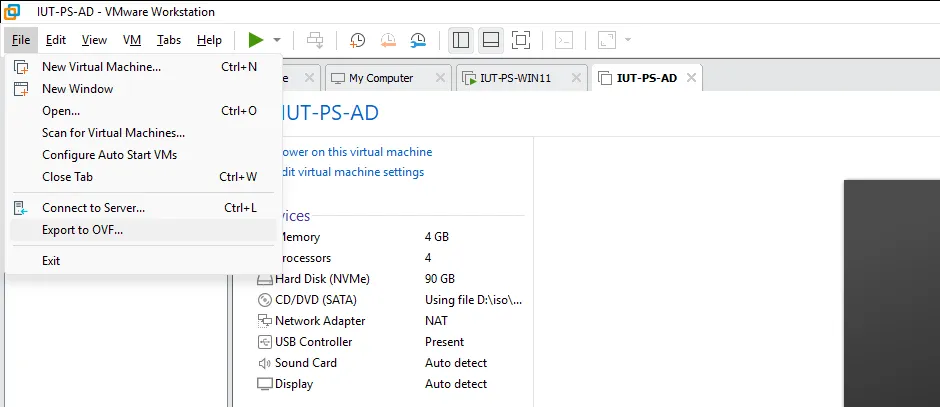Click the stretch guest display icon
940x407 pixels.
[x=606, y=40]
